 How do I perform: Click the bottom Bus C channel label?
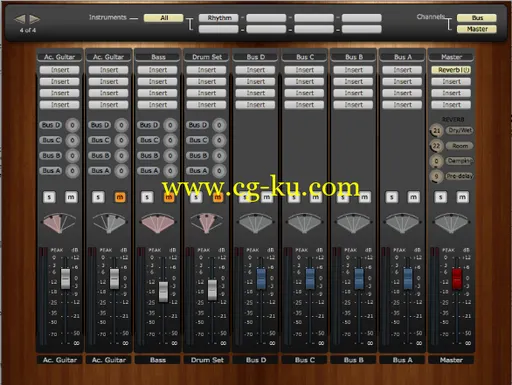tap(305, 360)
